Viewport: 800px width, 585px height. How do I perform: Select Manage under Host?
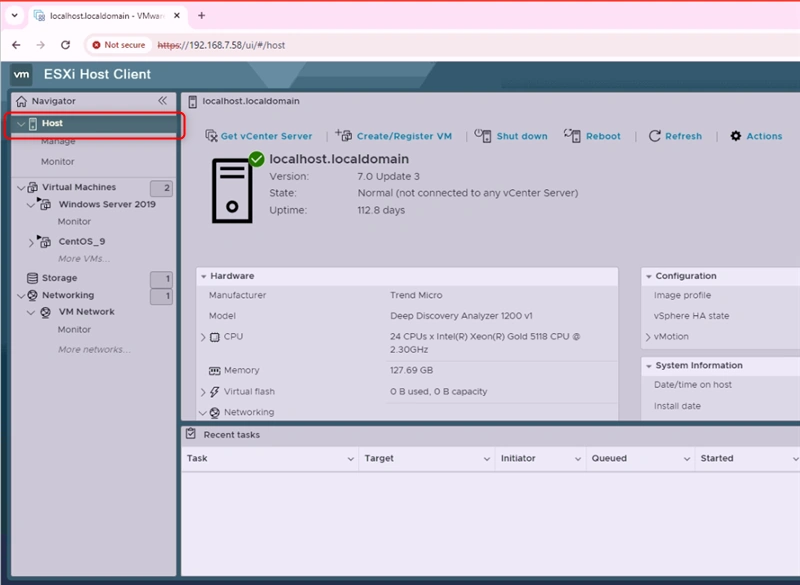click(x=58, y=141)
